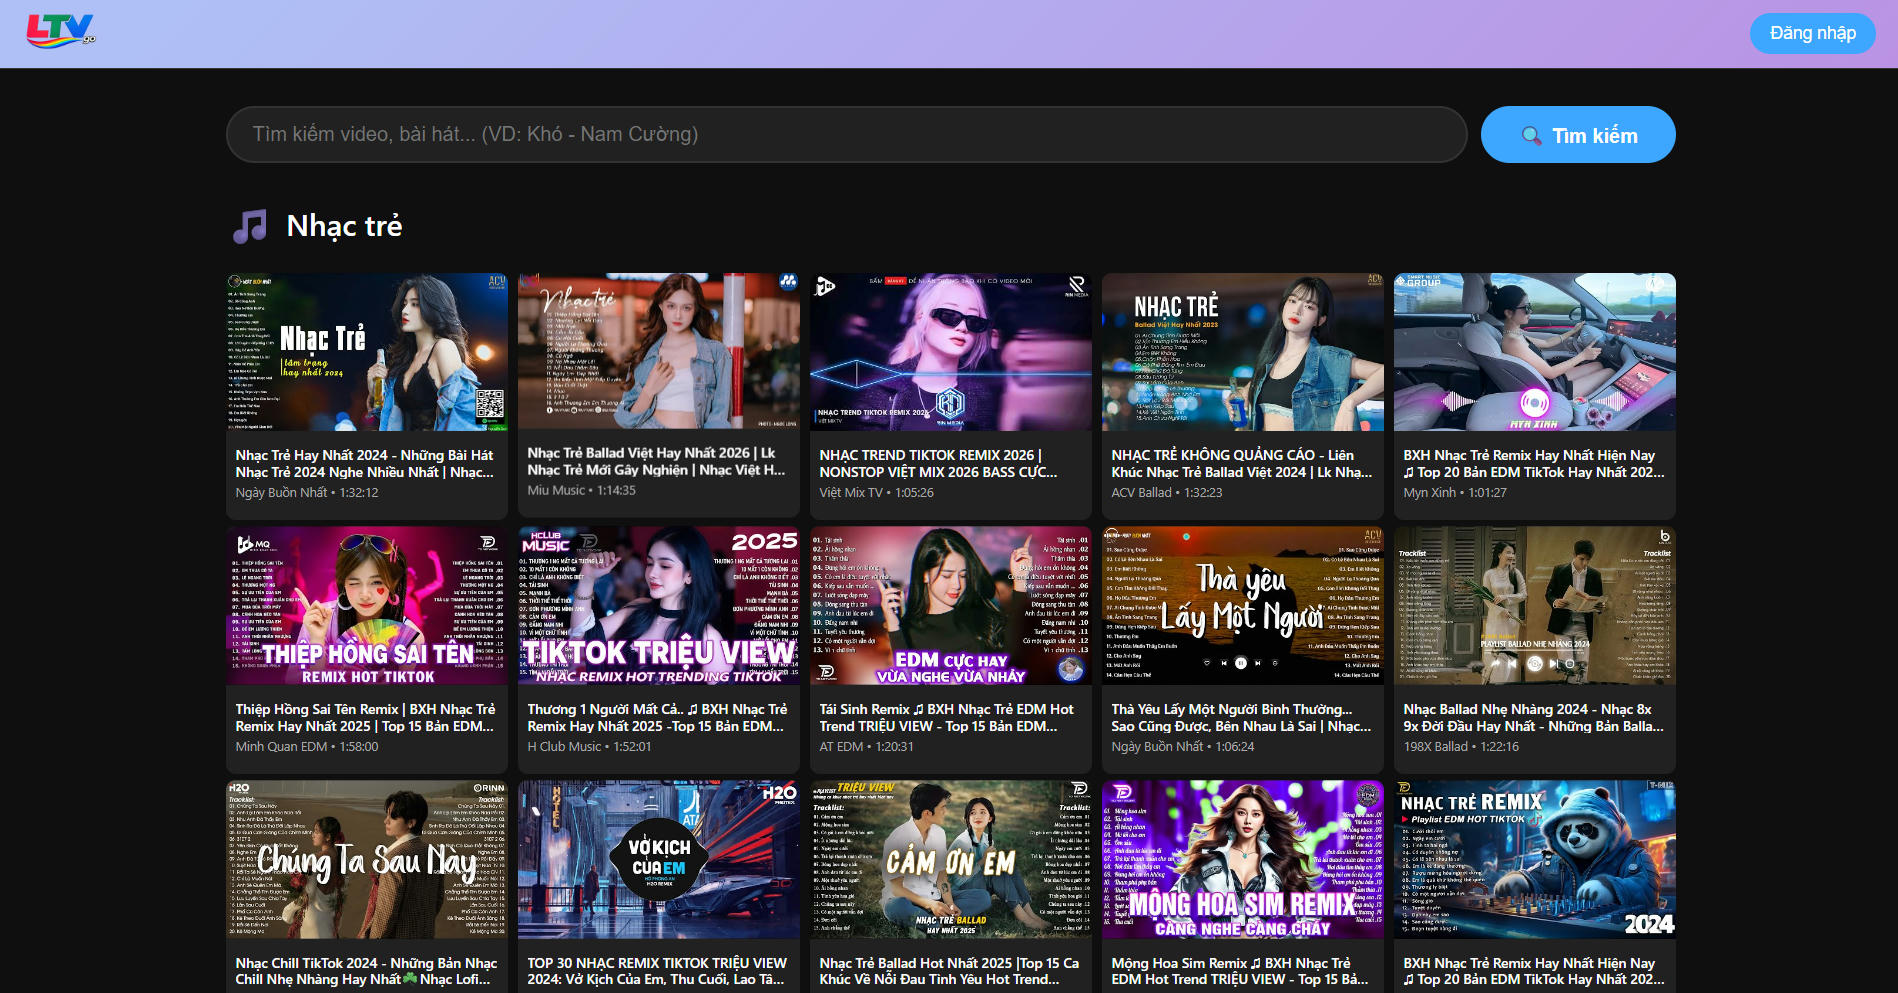Select Thiệp Hồng Sai Tên remix thumbnail
This screenshot has width=1898, height=993.
coord(367,606)
